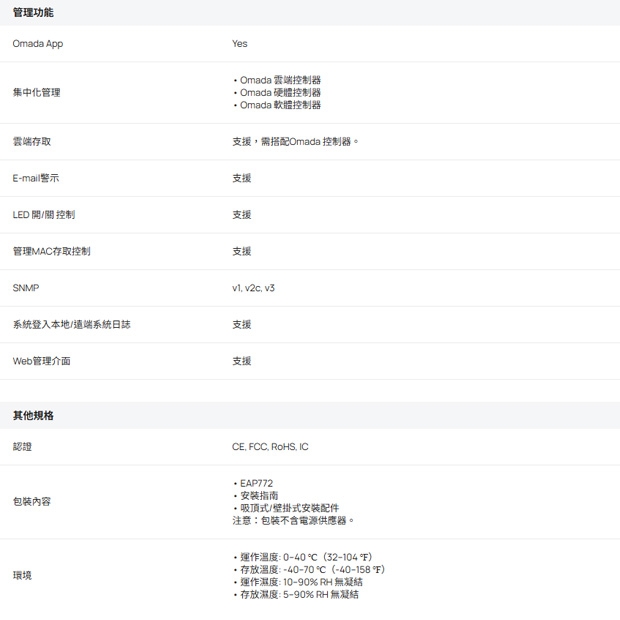Viewport: 620px width, 620px height.
Task: Click 吸頂式/壁掛式安裝配件 list item
Action: [x=289, y=508]
